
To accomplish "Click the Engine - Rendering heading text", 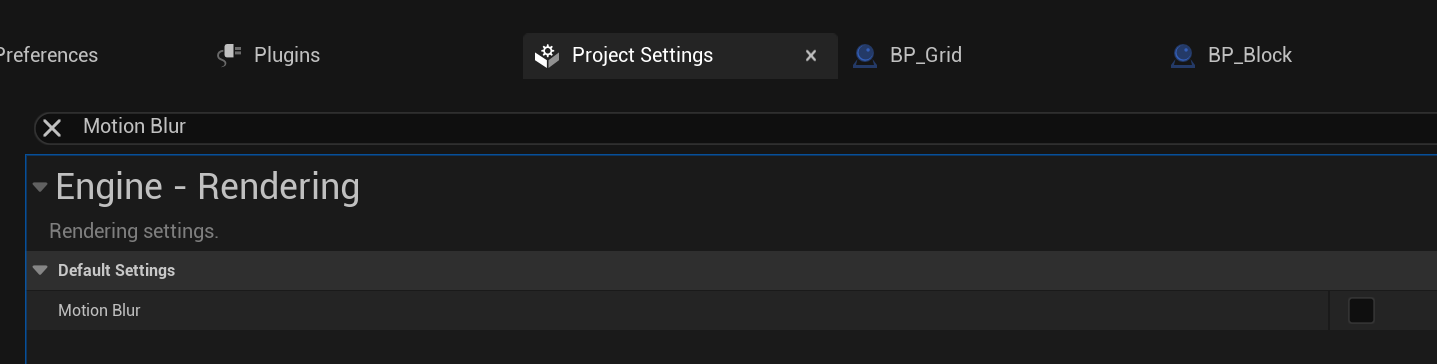I will 207,187.
